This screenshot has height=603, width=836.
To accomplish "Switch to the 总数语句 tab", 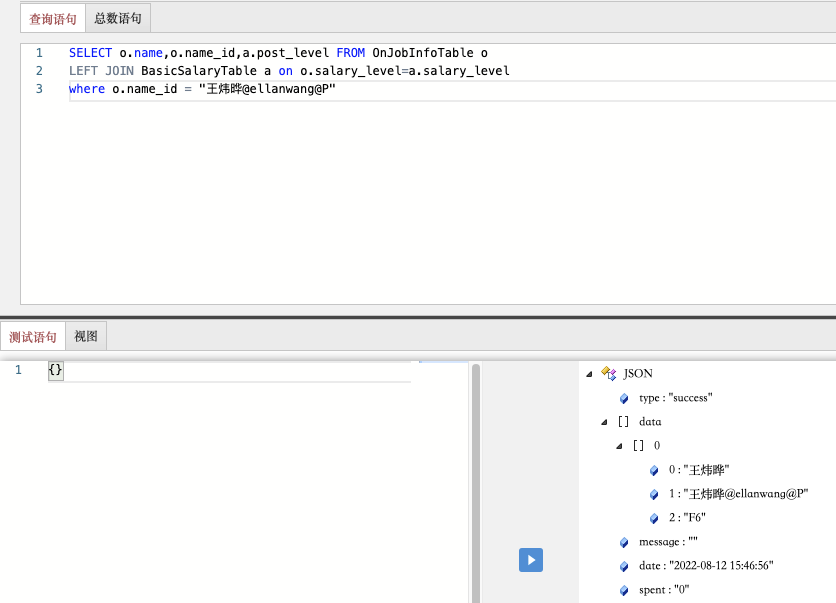I will [x=118, y=18].
